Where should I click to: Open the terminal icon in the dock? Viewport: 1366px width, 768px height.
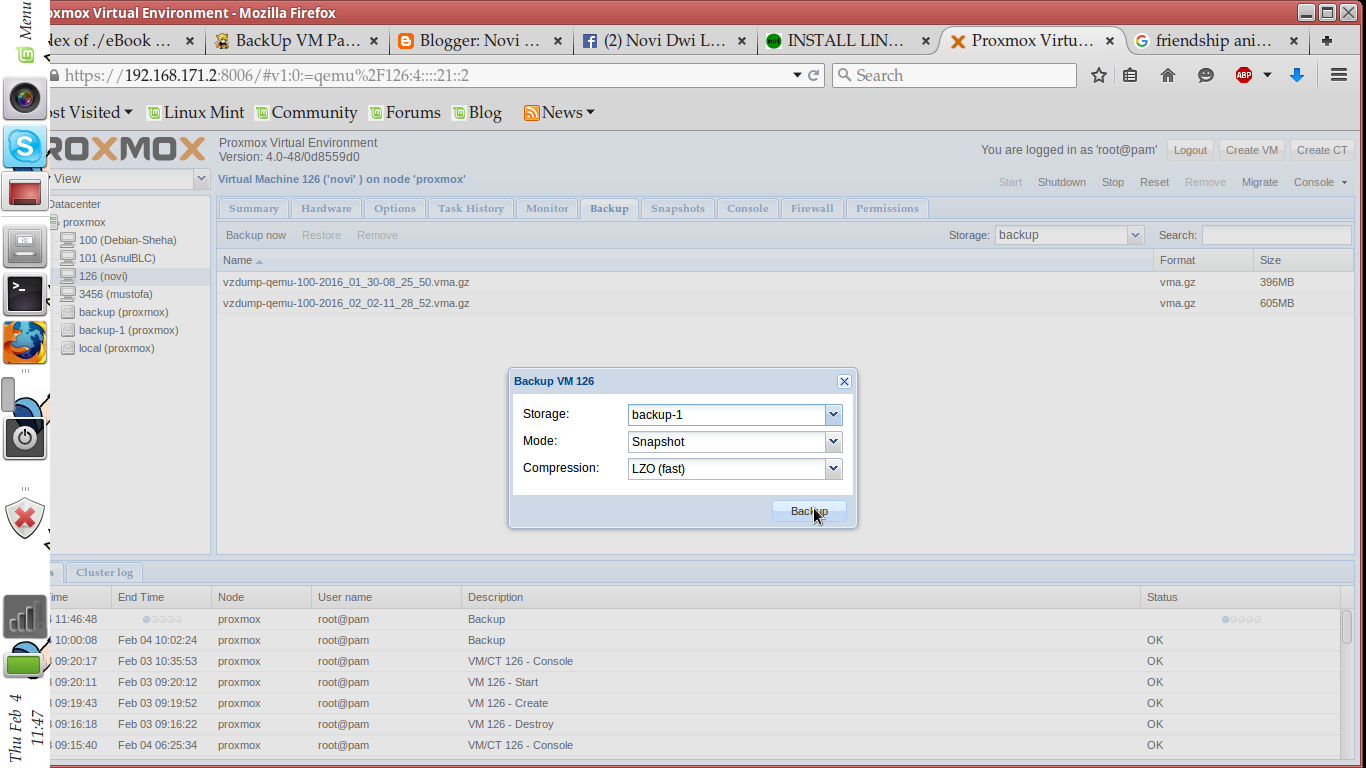24,294
